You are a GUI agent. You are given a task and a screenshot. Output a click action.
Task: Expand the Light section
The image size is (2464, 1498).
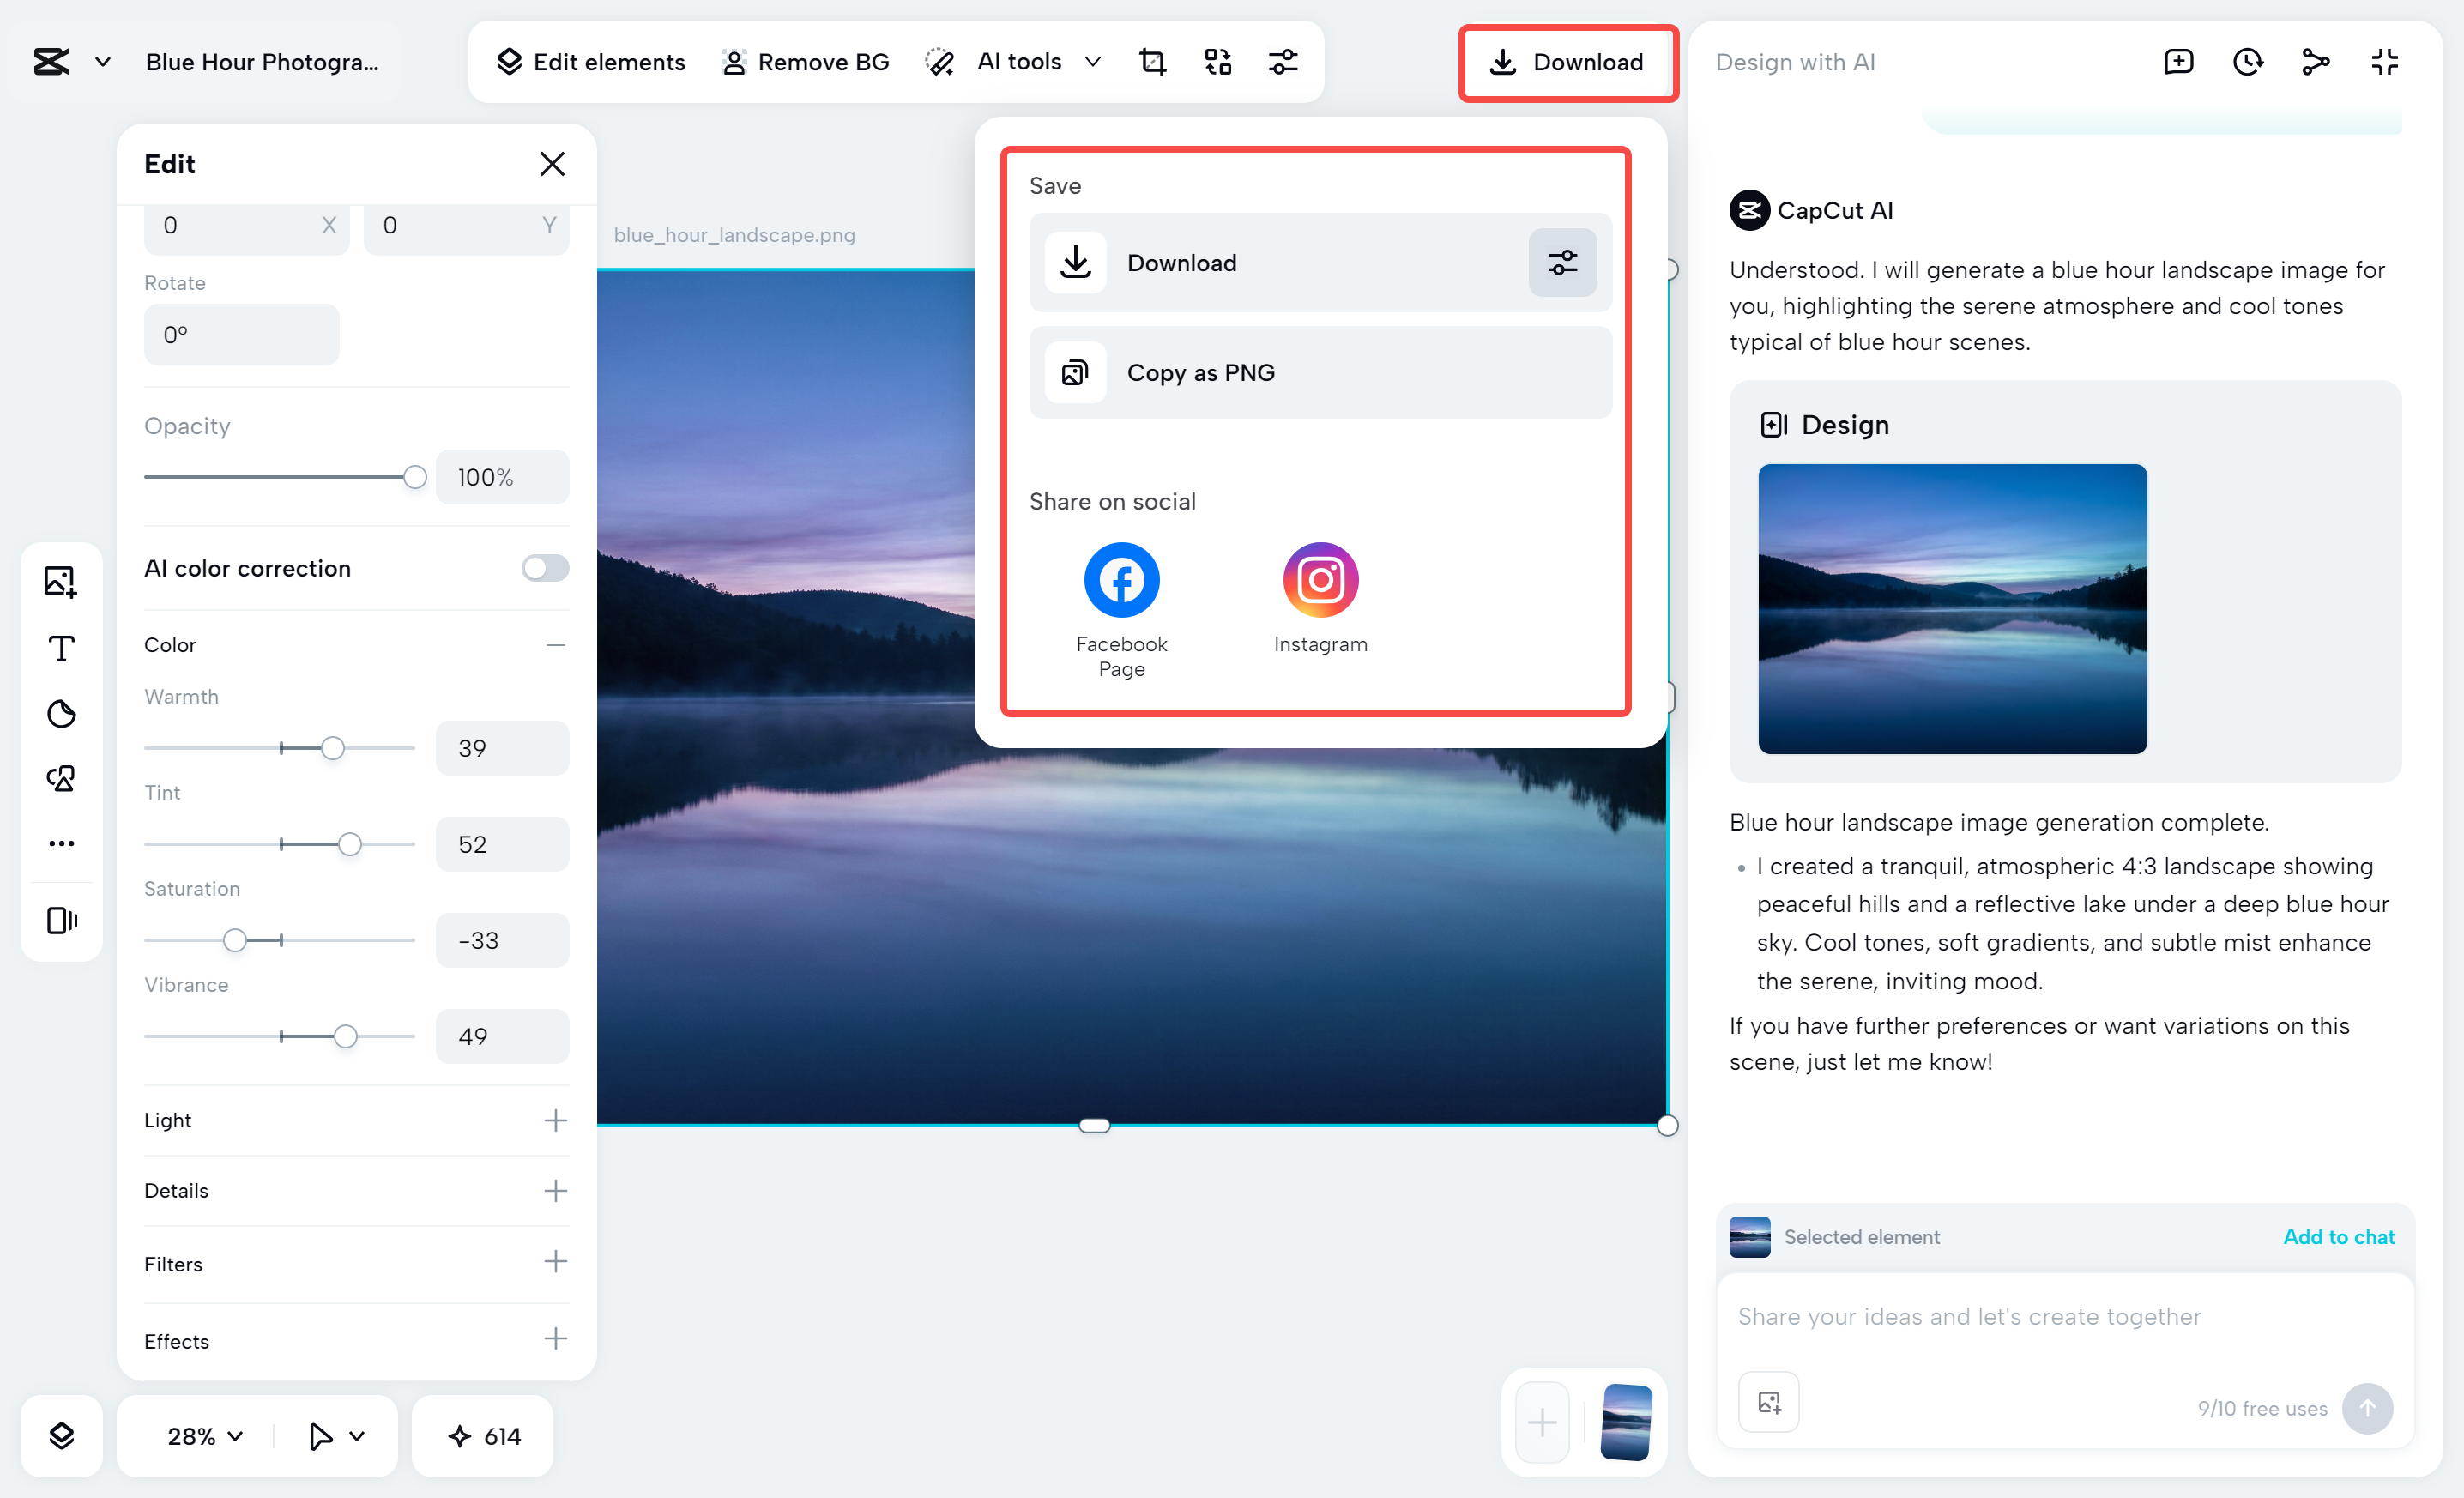556,1120
